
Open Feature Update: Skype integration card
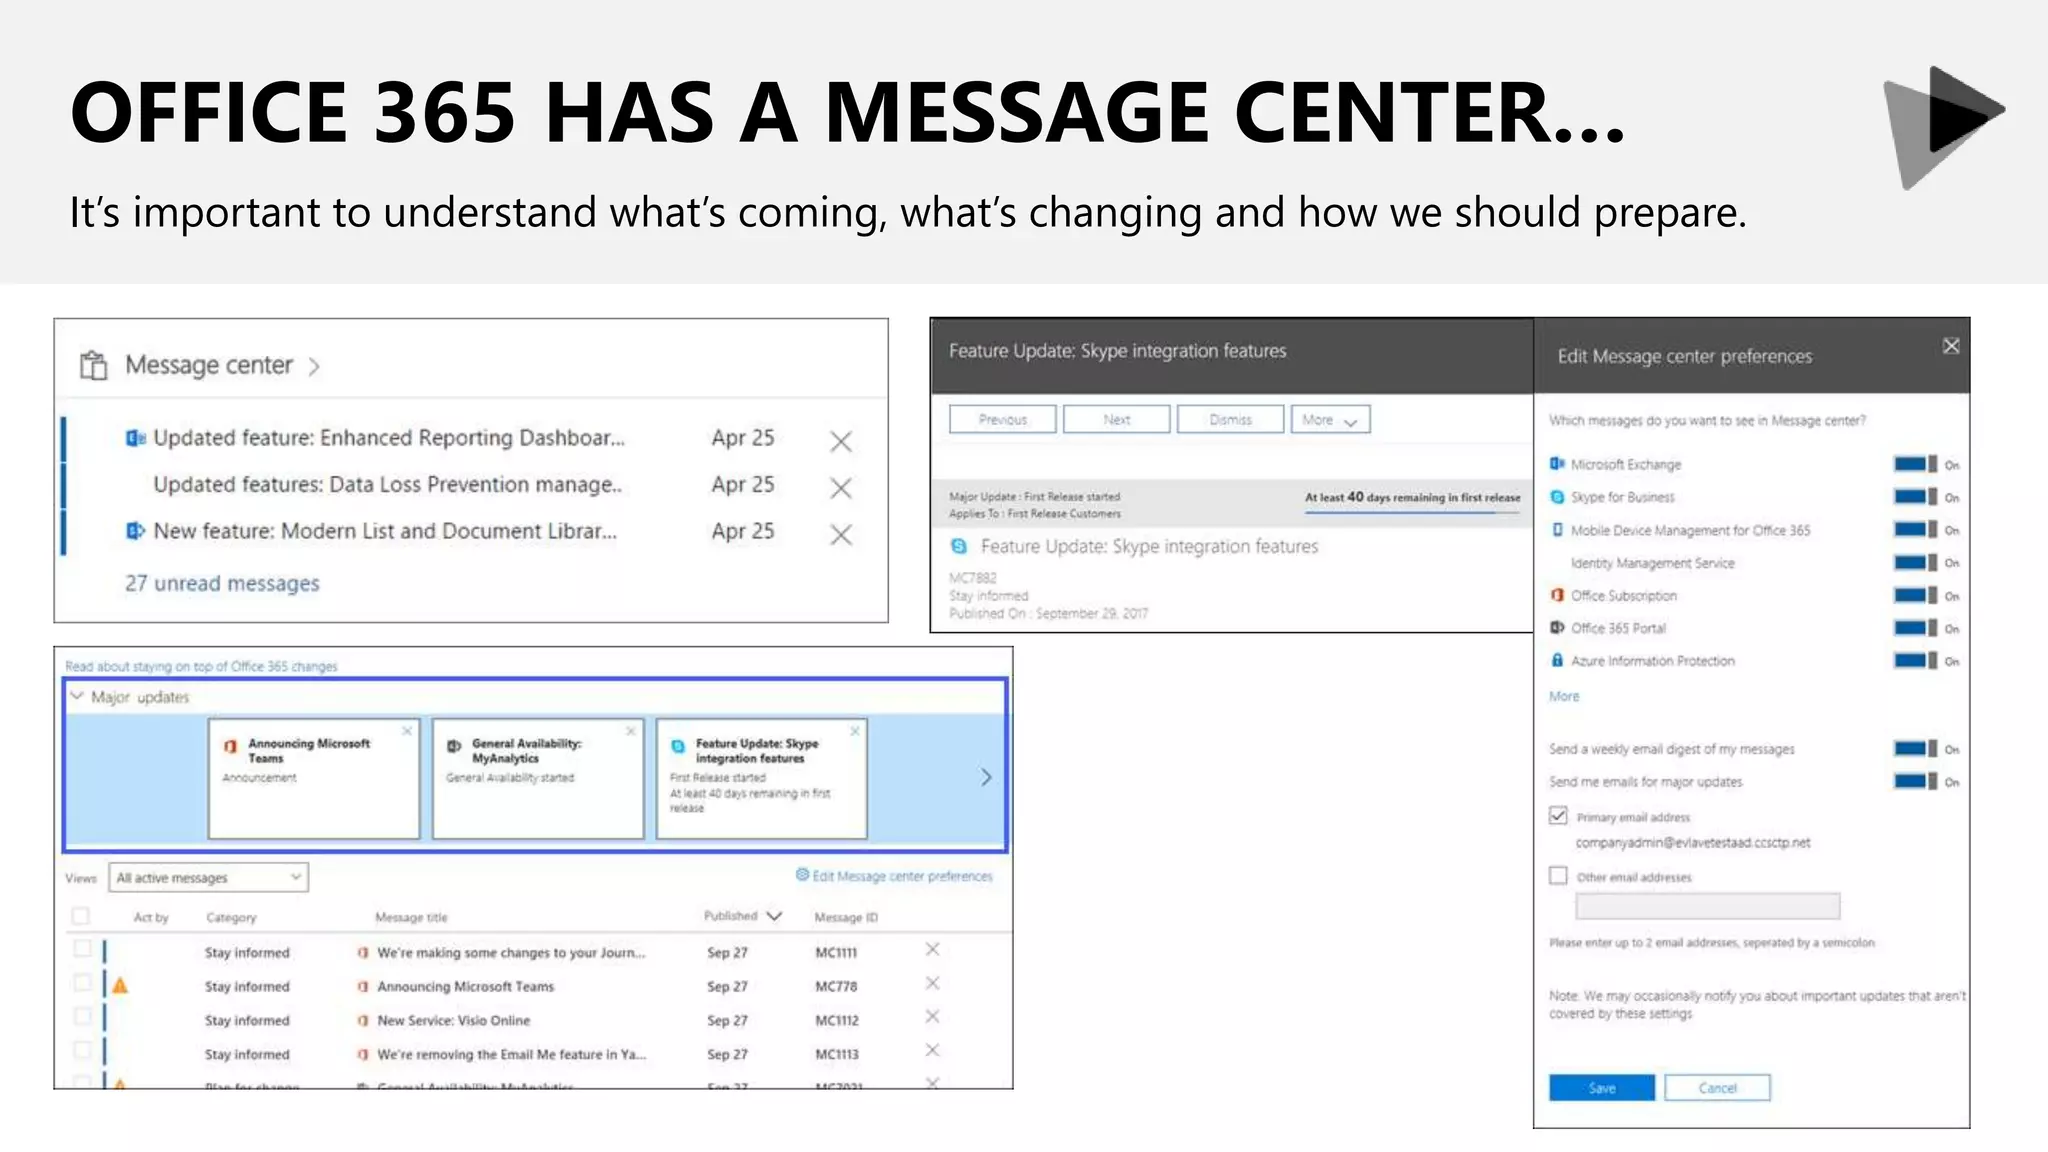coord(762,778)
